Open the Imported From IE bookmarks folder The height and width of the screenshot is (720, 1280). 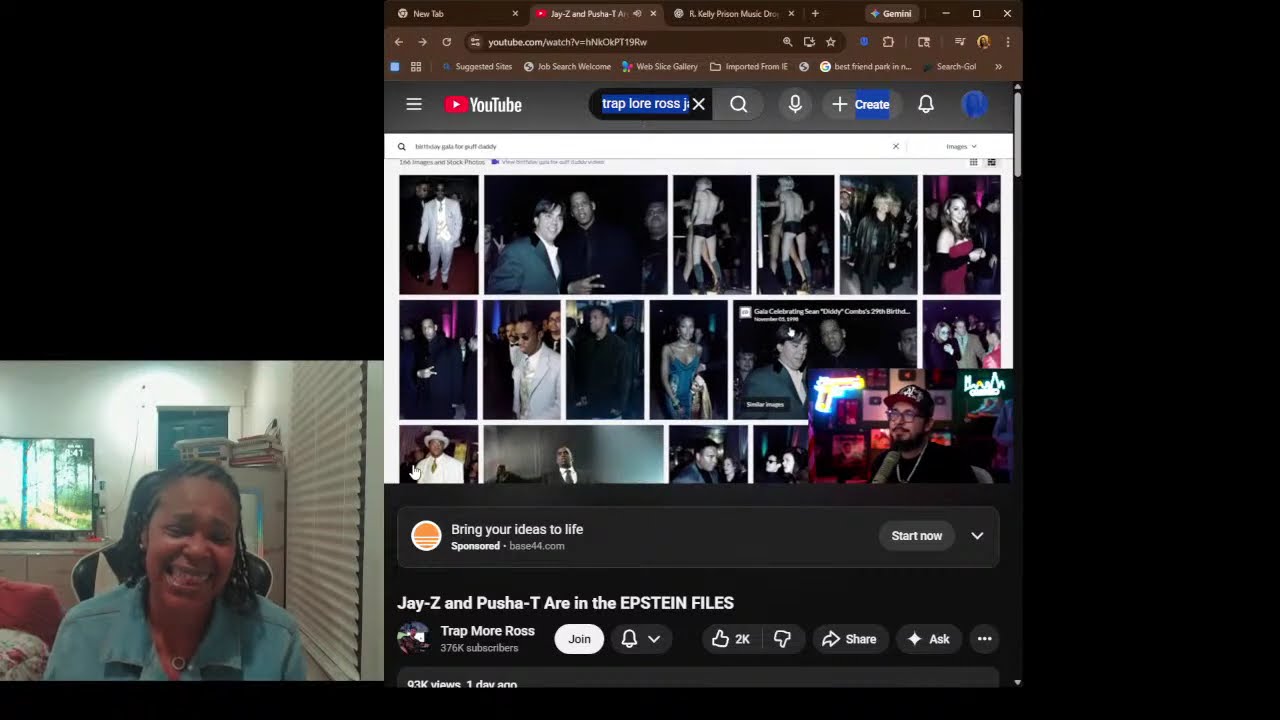[x=749, y=67]
